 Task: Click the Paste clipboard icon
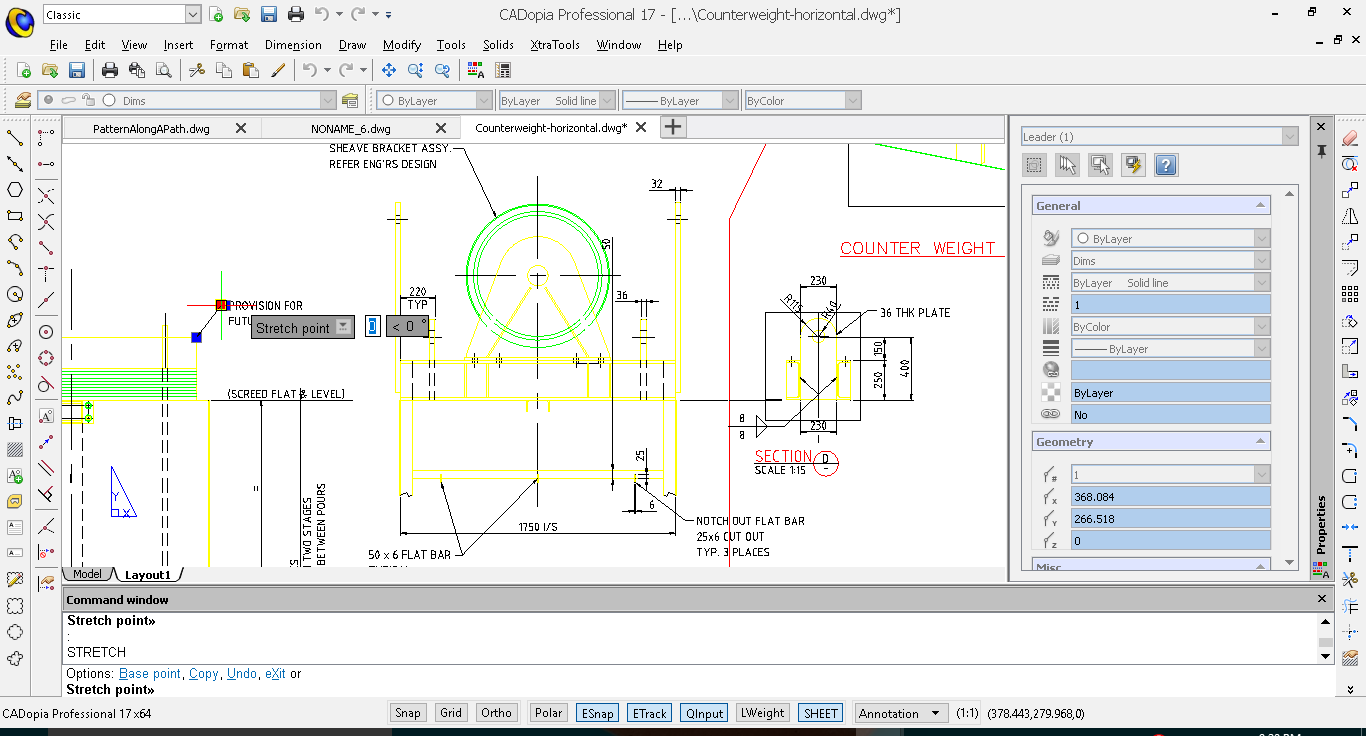(x=251, y=70)
